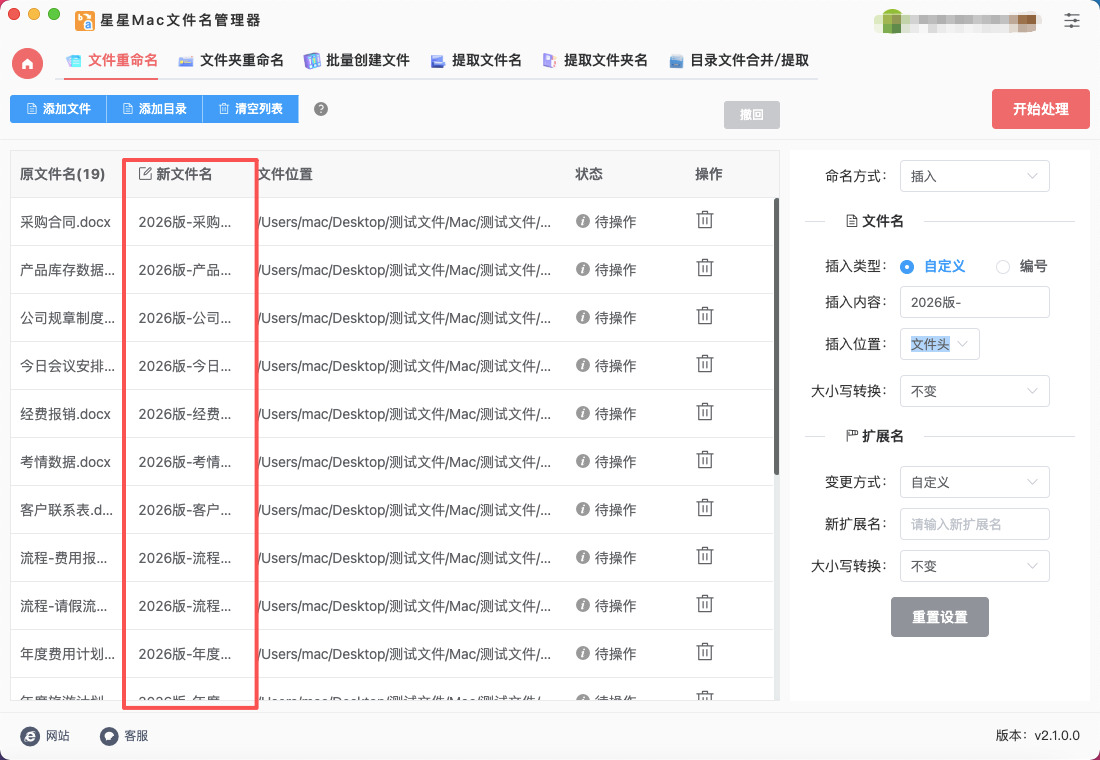Image resolution: width=1100 pixels, height=760 pixels.
Task: Click new name cell 2026版-客户…
Action: (185, 509)
